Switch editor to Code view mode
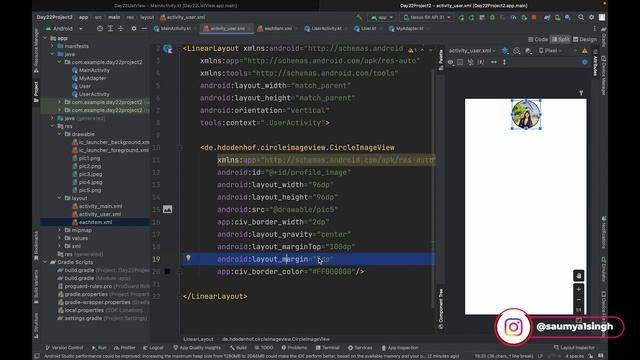Image resolution: width=640 pixels, height=360 pixels. tap(538, 40)
